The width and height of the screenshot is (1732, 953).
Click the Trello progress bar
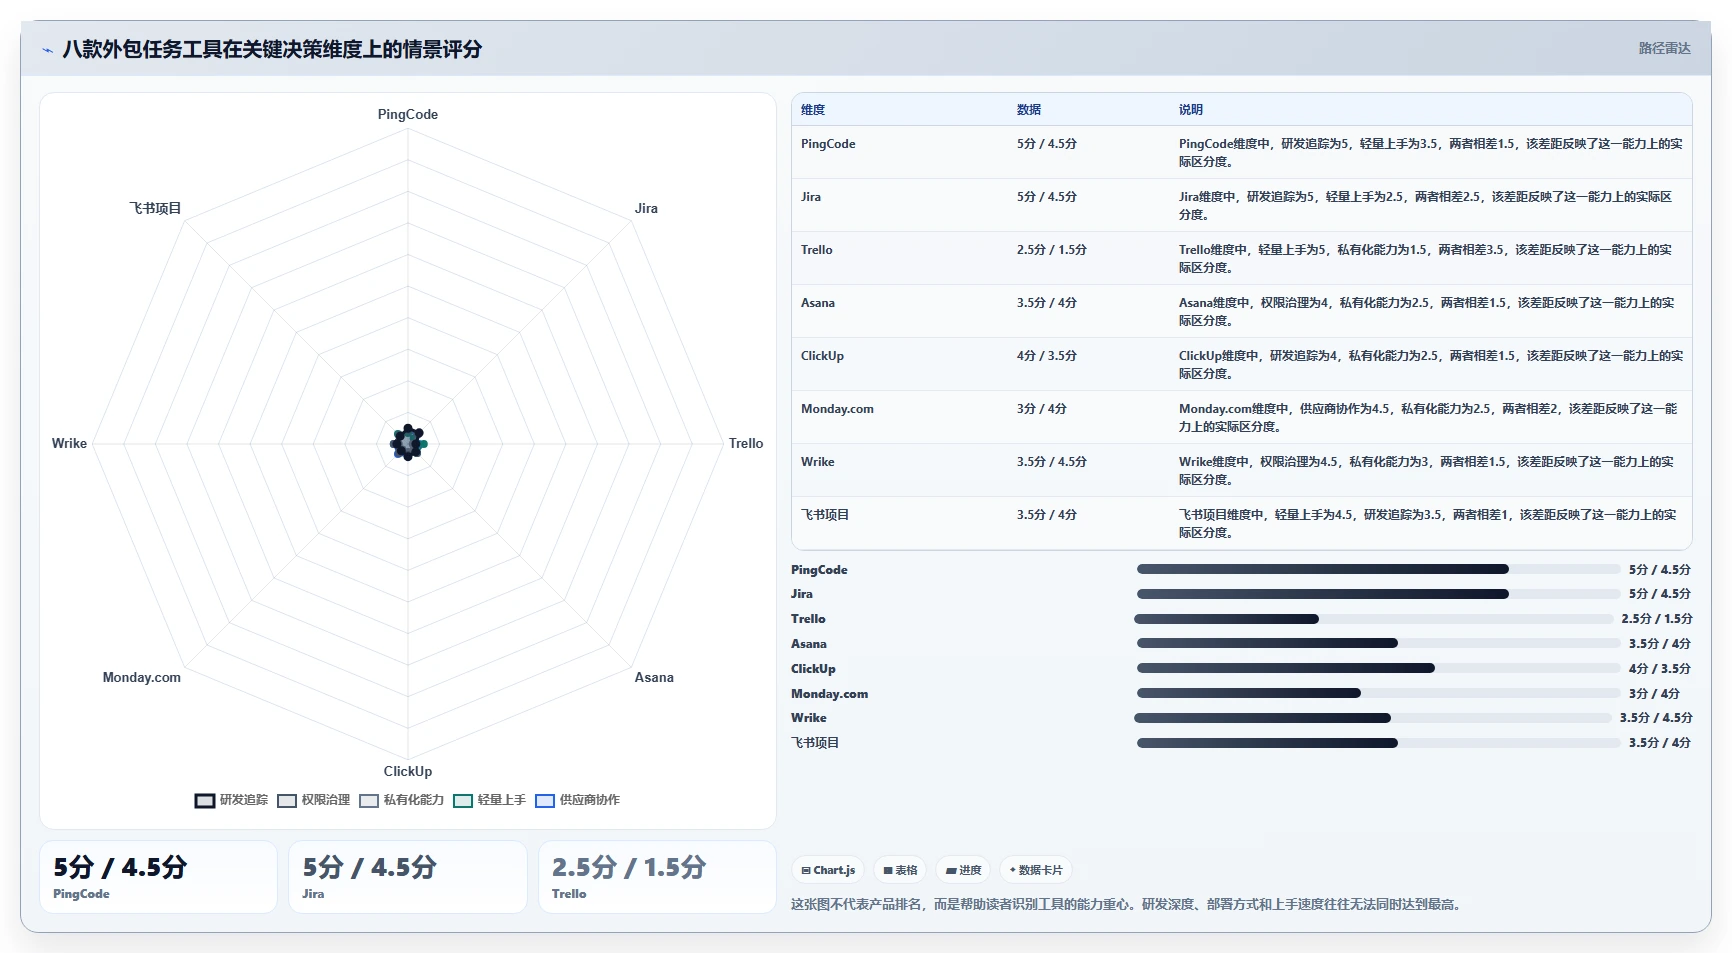click(x=1374, y=619)
